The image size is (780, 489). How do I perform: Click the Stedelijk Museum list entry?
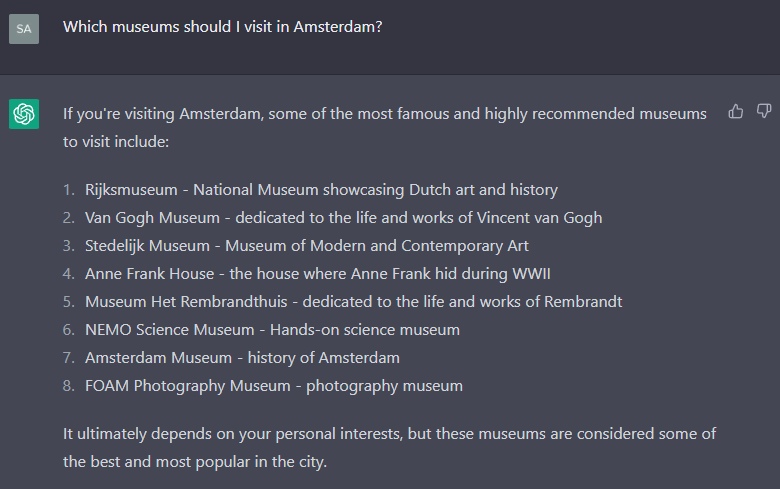306,245
